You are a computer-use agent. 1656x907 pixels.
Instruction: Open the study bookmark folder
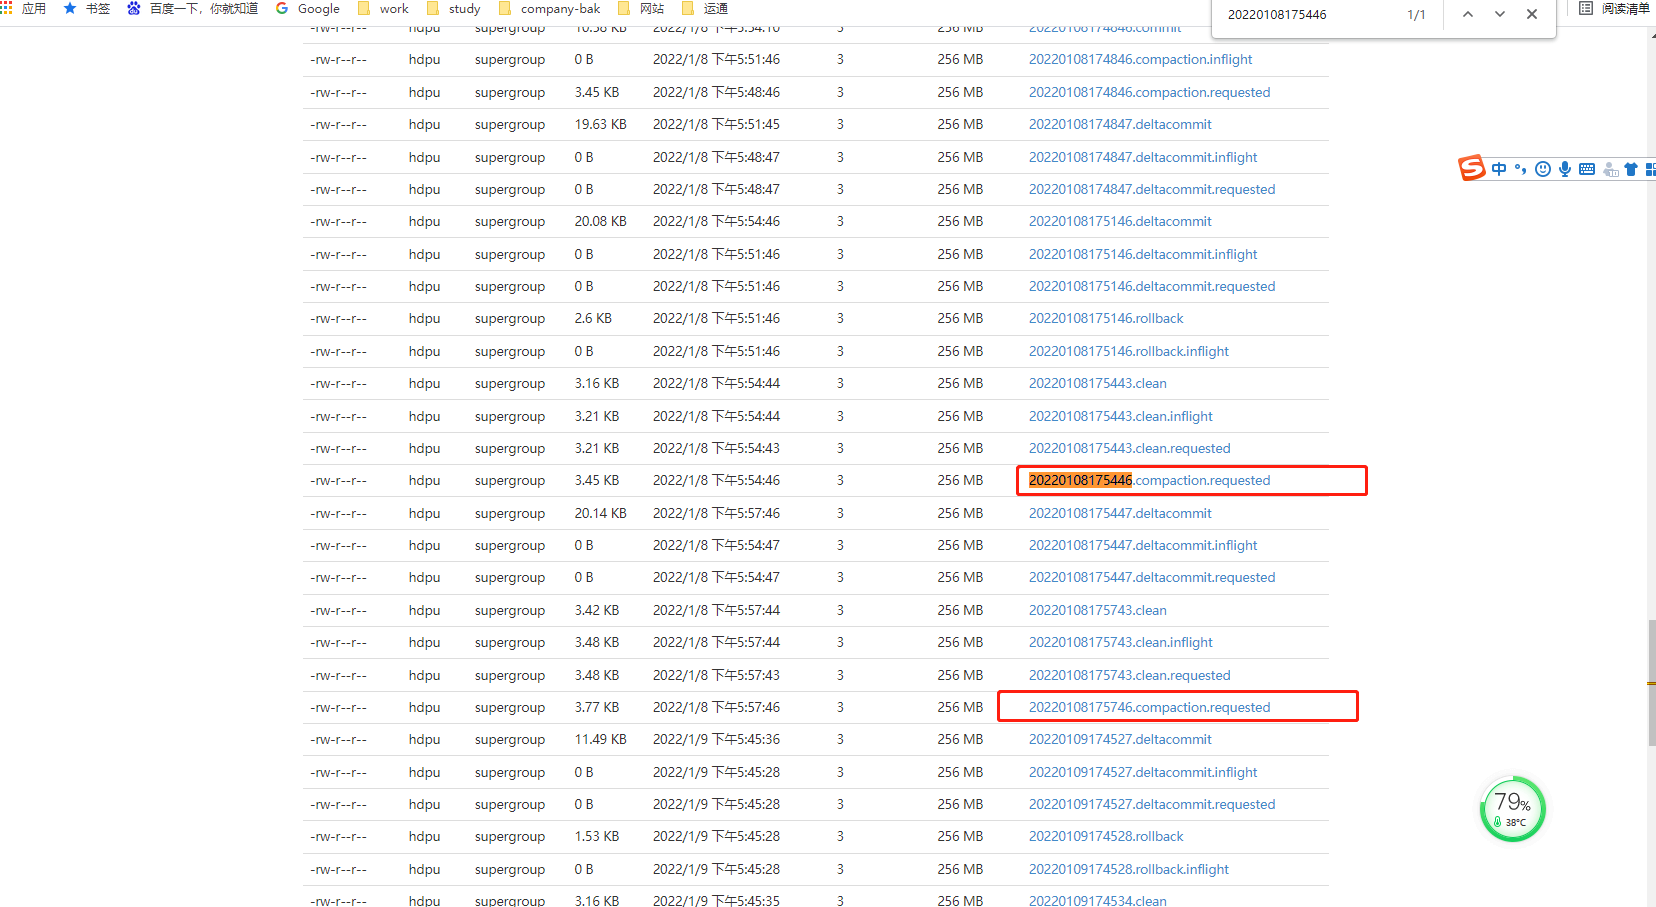[x=453, y=8]
